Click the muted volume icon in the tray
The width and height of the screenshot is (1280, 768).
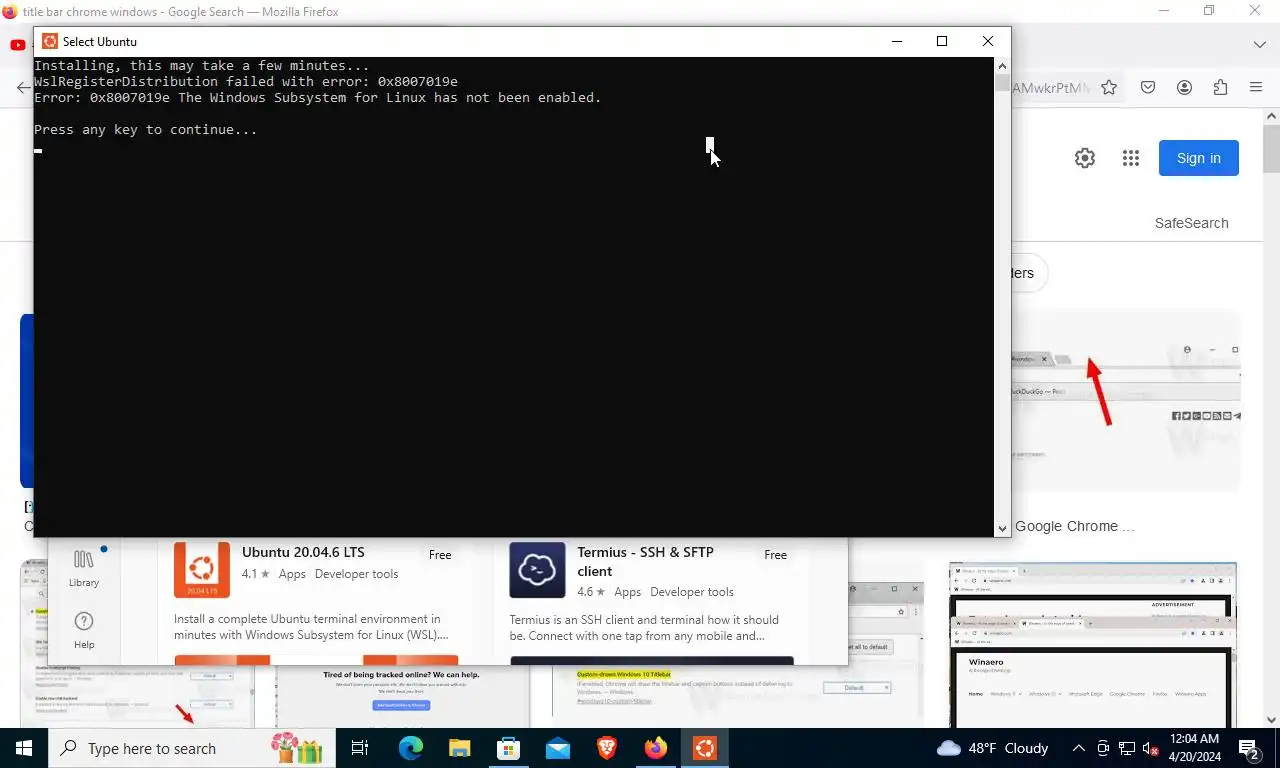1150,748
